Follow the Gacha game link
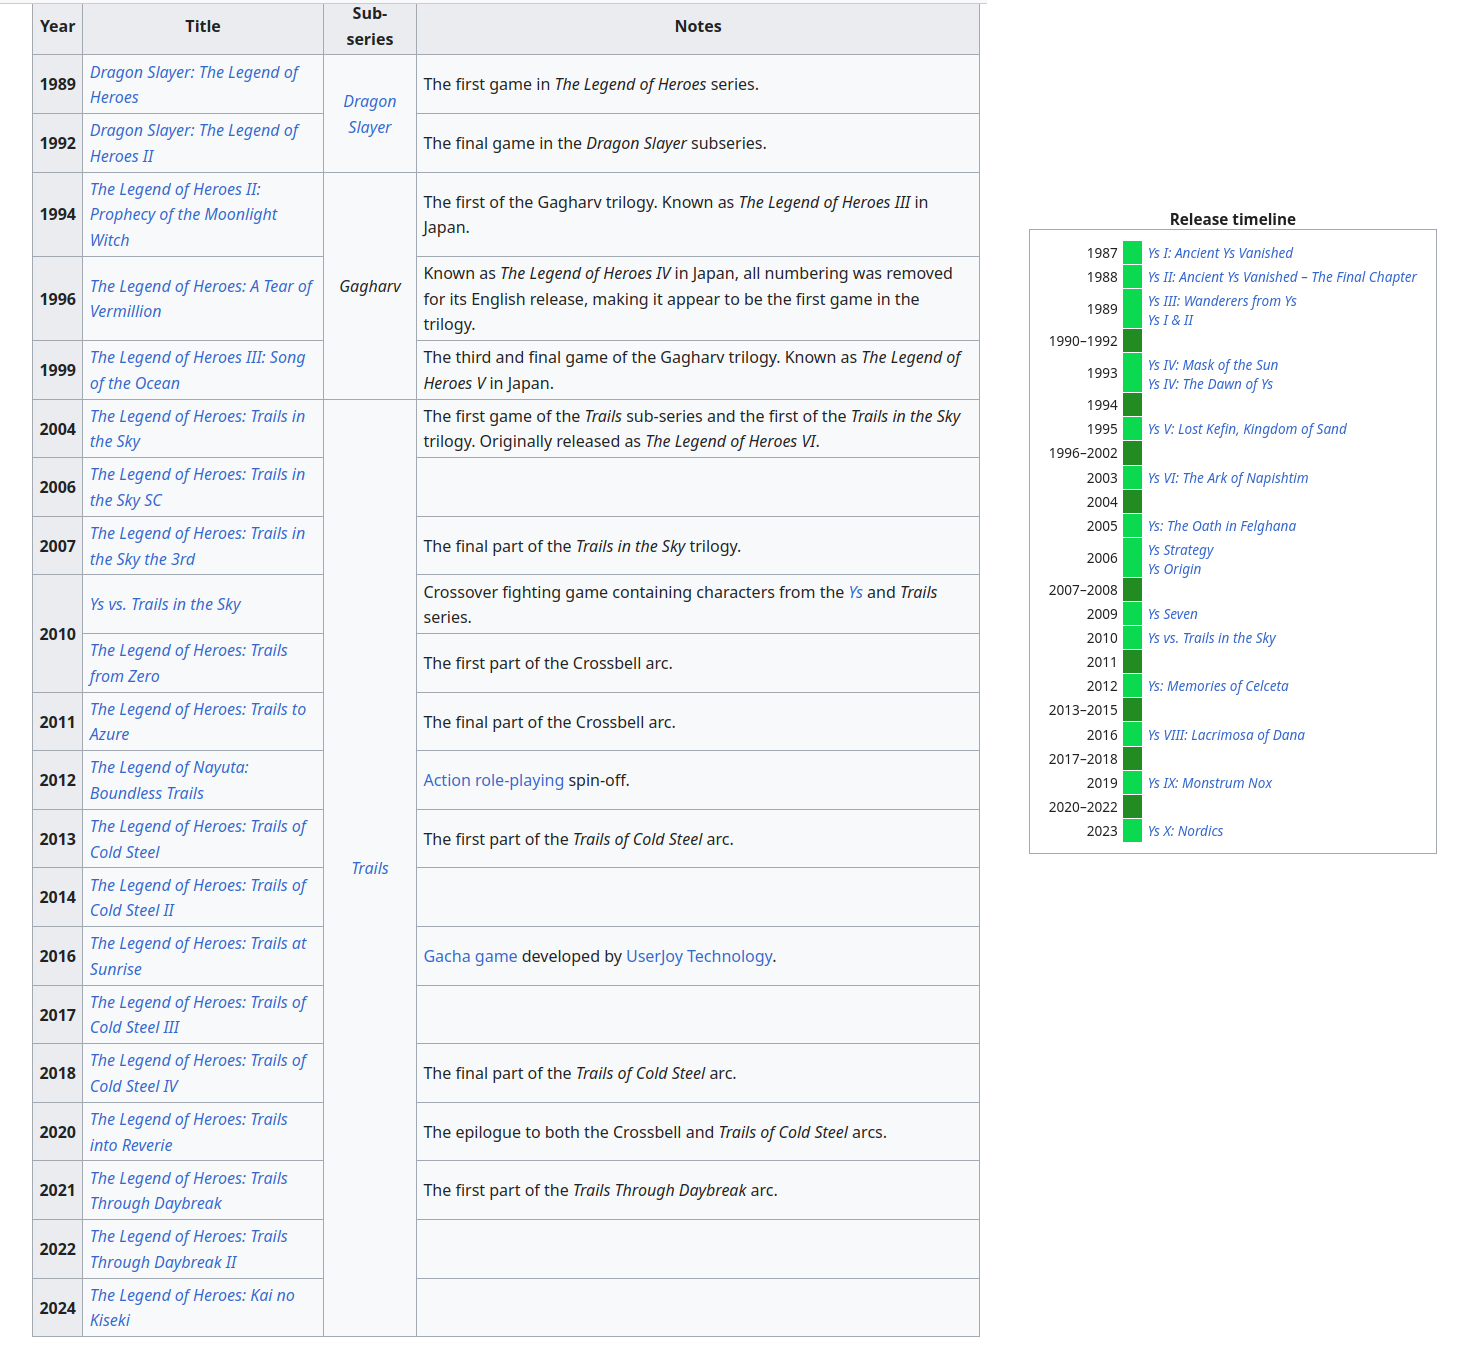The height and width of the screenshot is (1345, 1472). coord(470,956)
